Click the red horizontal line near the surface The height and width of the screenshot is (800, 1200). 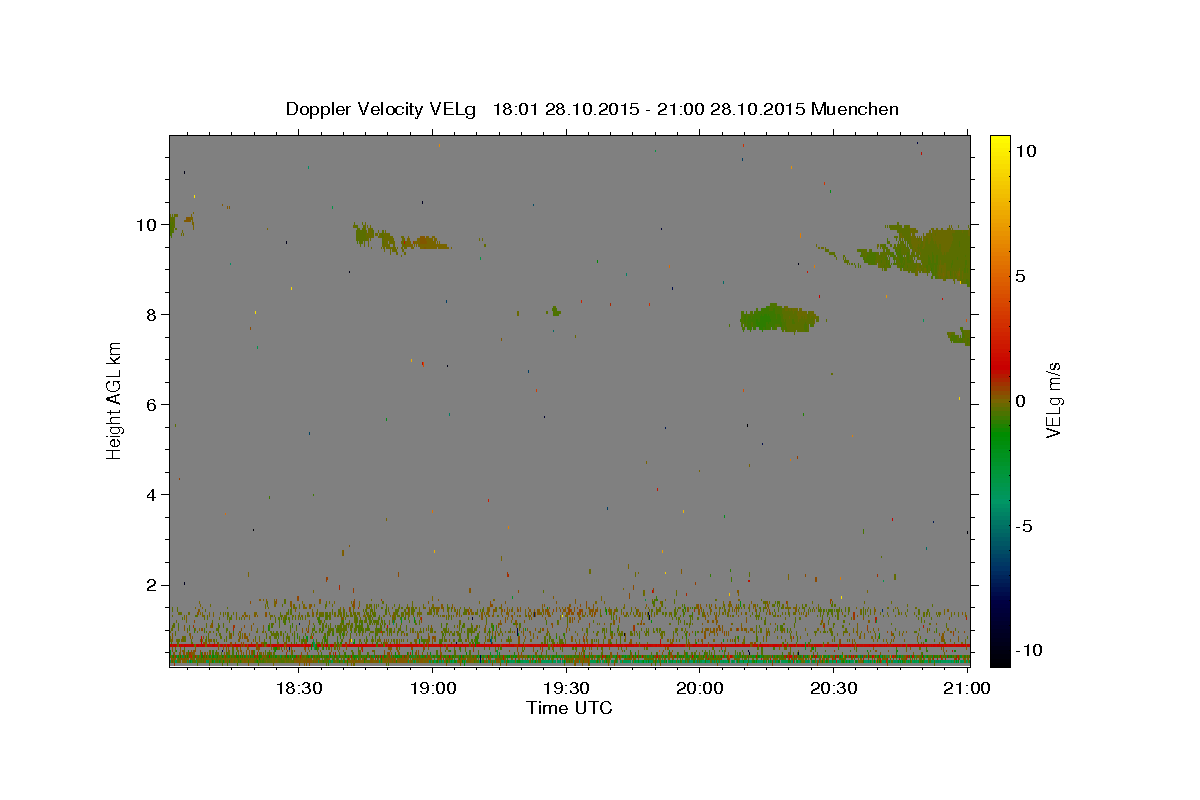pos(569,646)
